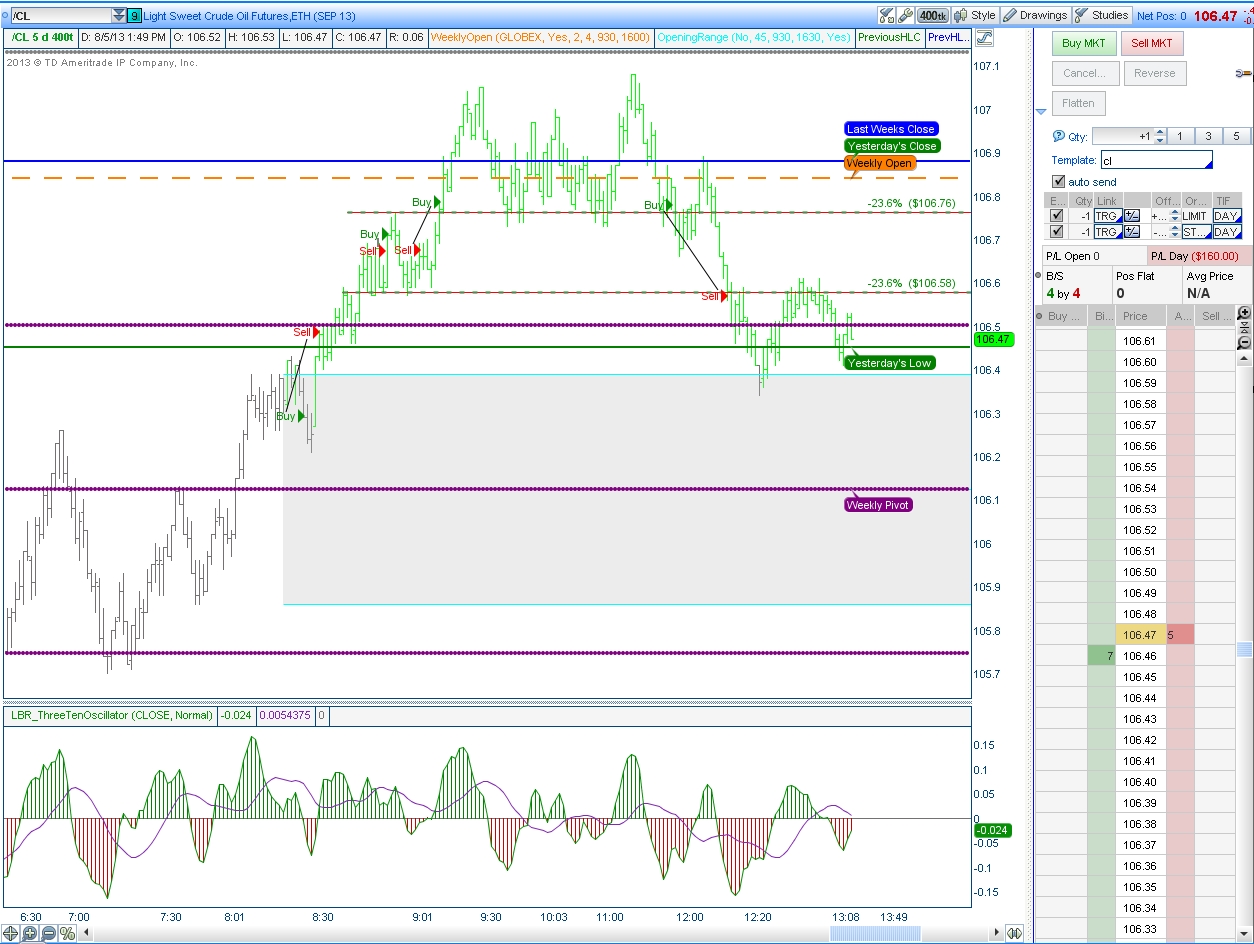Select the /CL 5 d 400t chart label
The width and height of the screenshot is (1254, 944).
41,37
